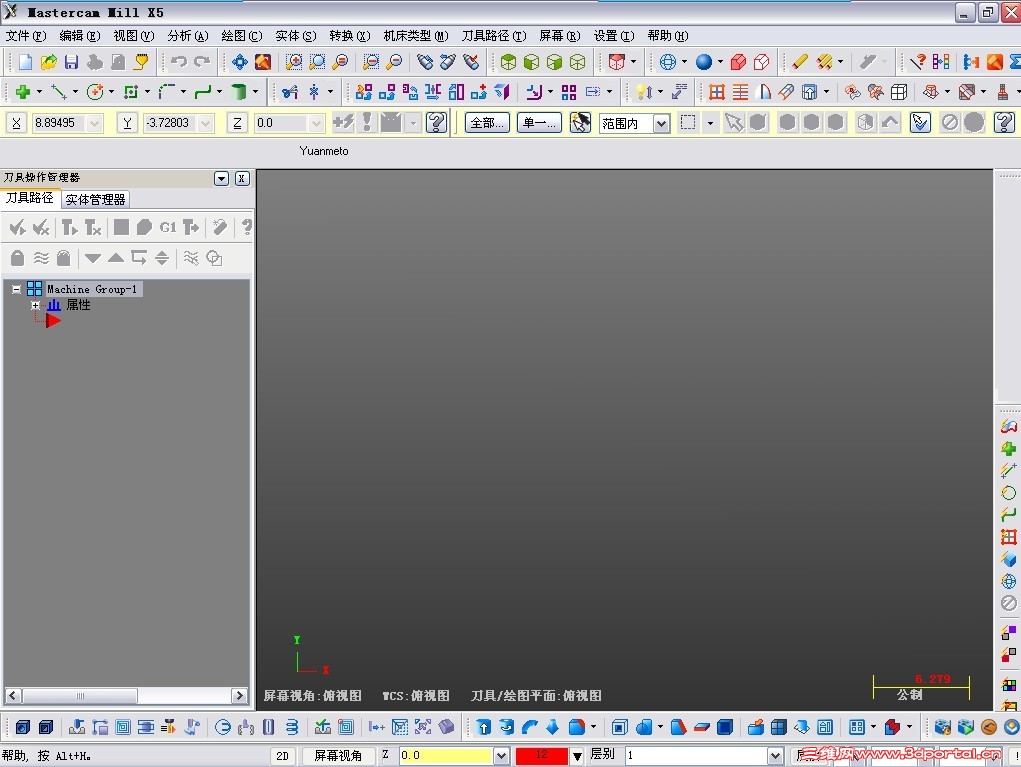Screen dimensions: 1021x767
Task: Click the Undo arrow icon
Action: coord(178,62)
